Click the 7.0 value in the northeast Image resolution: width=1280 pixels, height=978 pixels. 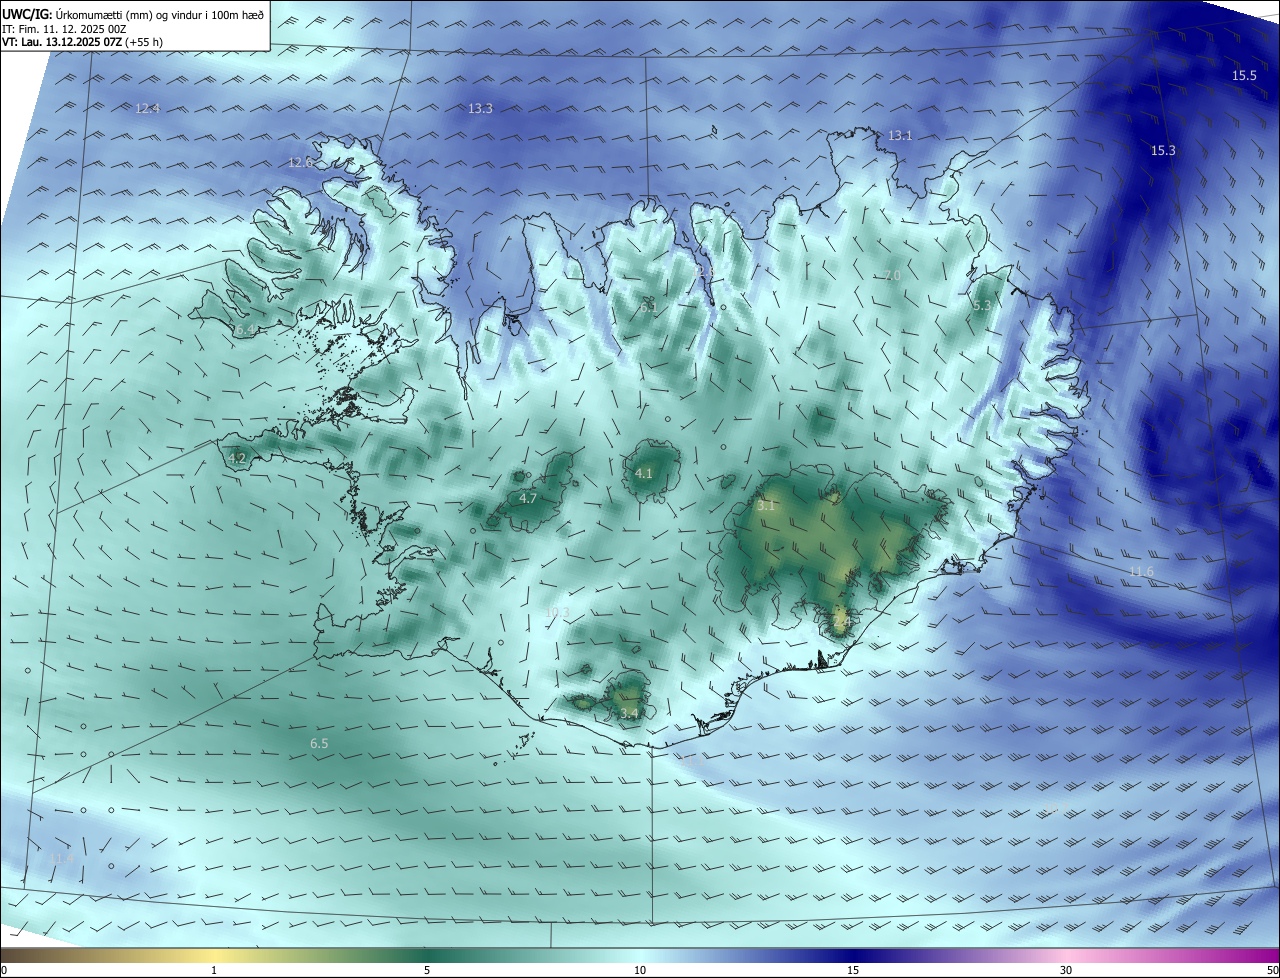(x=892, y=276)
